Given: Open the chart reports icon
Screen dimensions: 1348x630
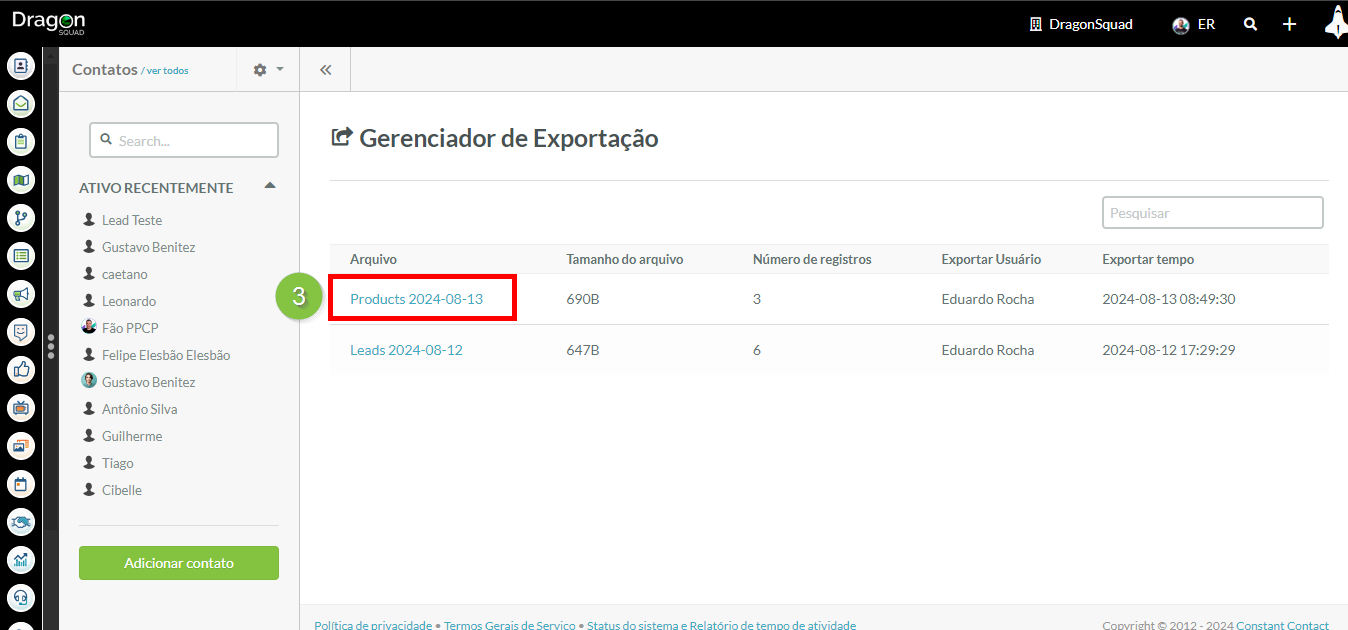Looking at the screenshot, I should point(21,560).
